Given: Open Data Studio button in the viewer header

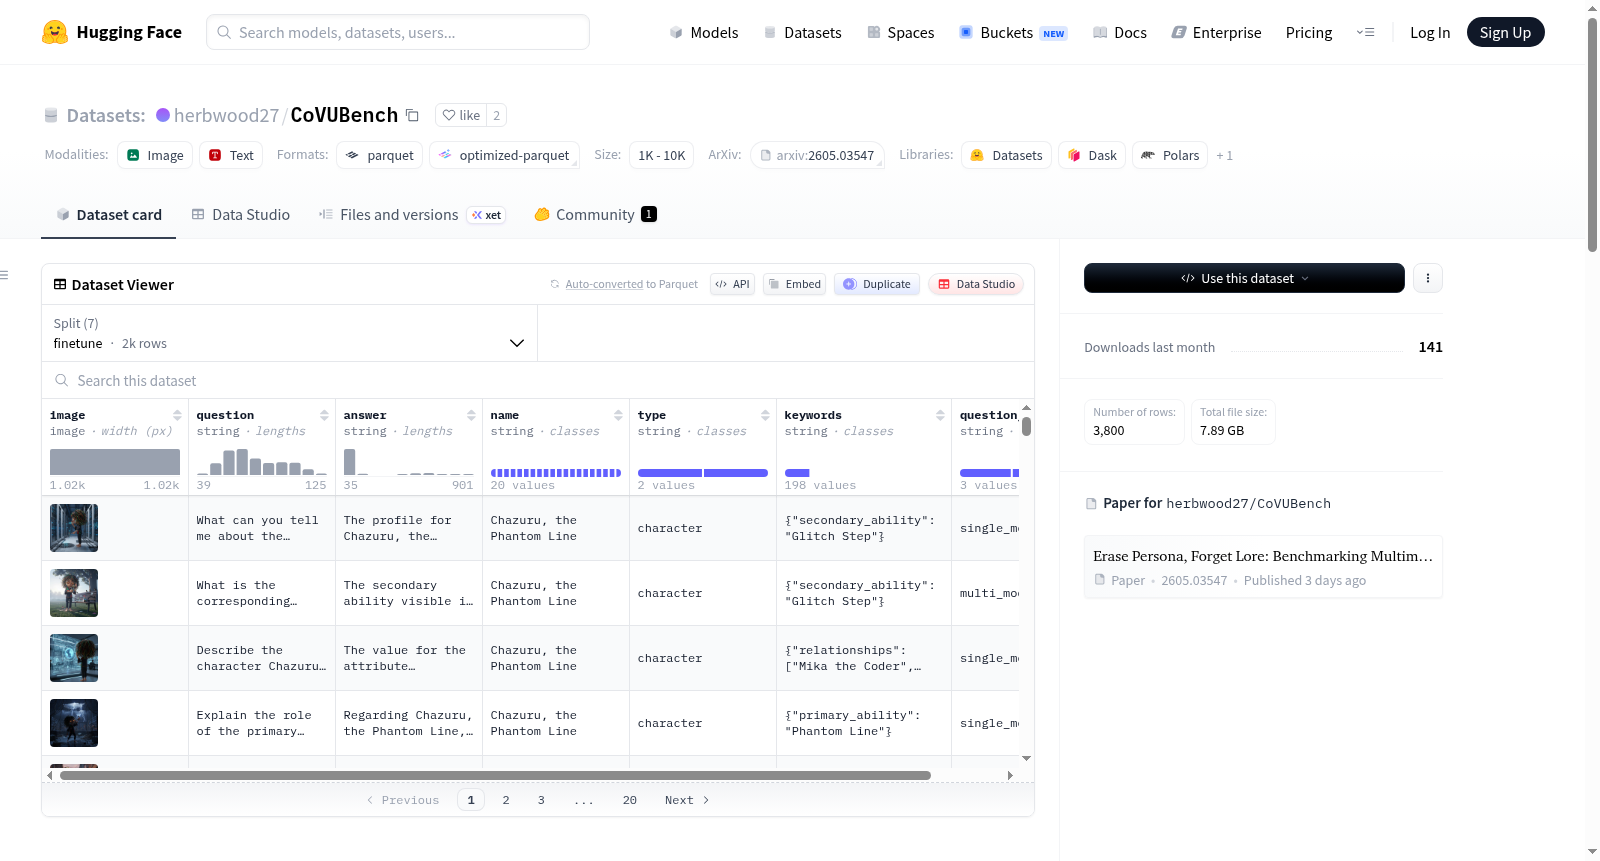Looking at the screenshot, I should [x=976, y=284].
